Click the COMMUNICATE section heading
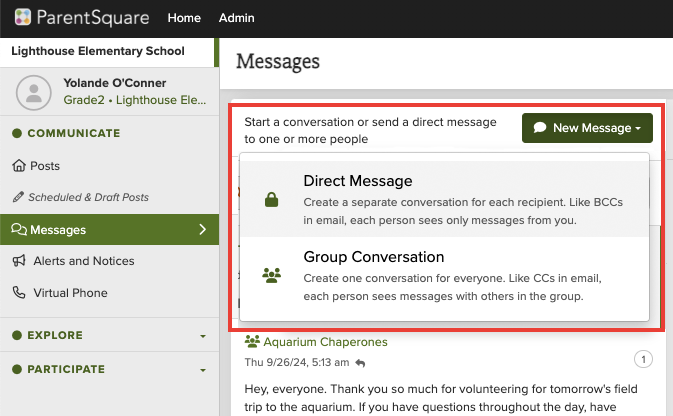Image resolution: width=673 pixels, height=416 pixels. pyautogui.click(x=74, y=133)
